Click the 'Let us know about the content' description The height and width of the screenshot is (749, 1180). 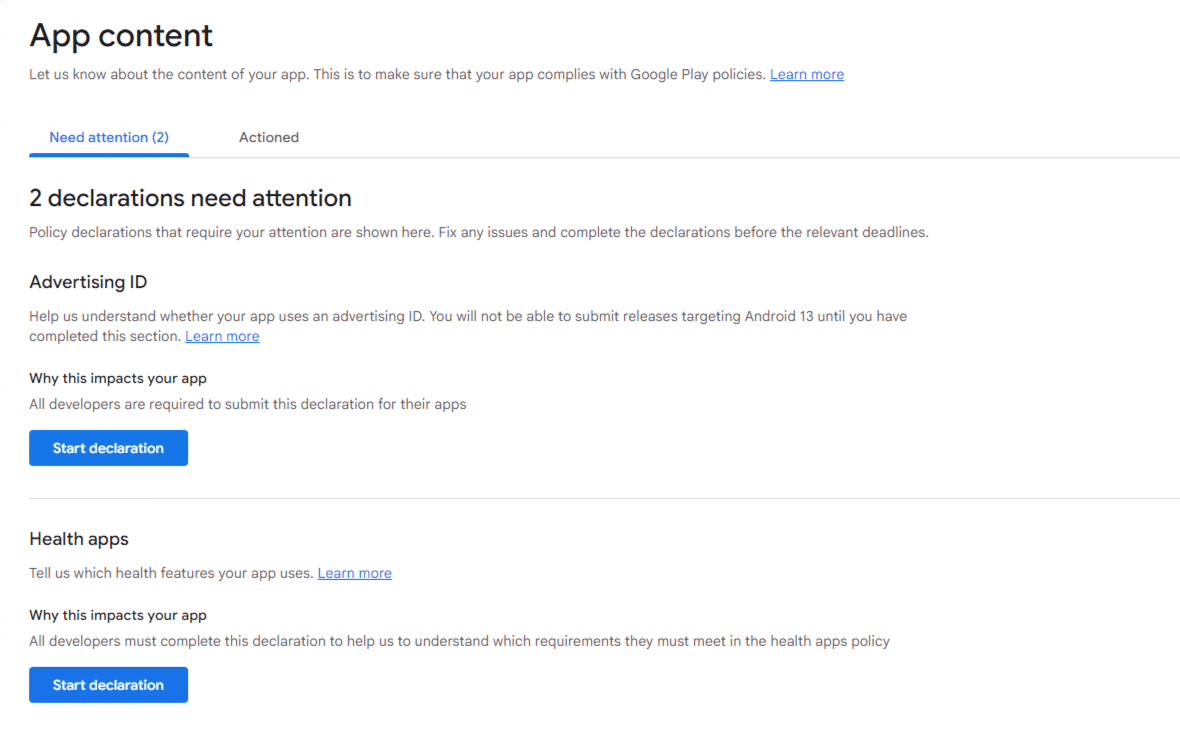pyautogui.click(x=398, y=74)
